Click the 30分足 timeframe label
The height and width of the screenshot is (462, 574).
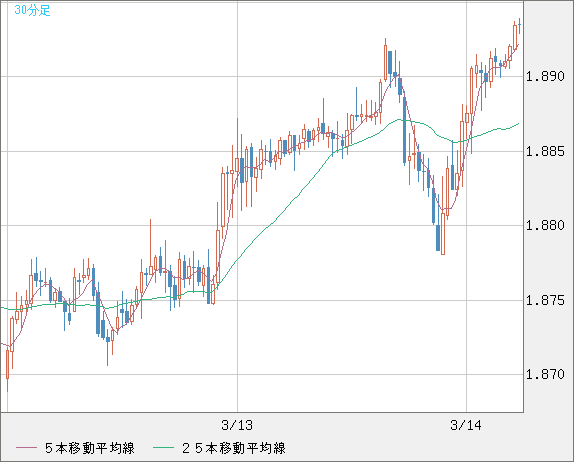(x=32, y=10)
